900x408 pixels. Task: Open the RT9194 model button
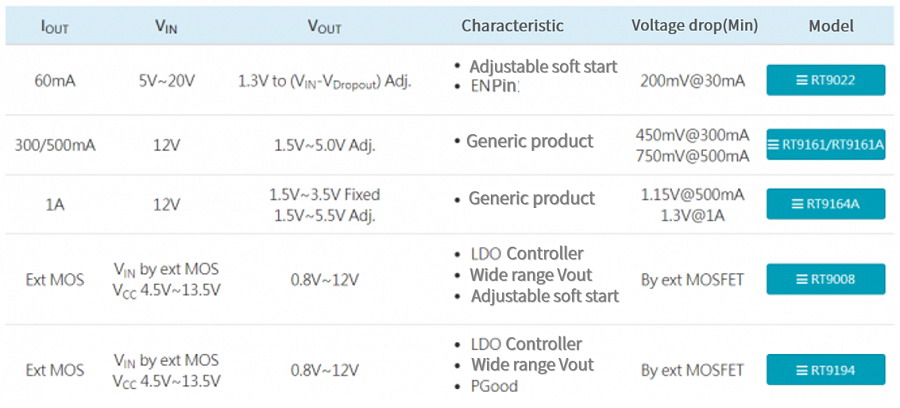[825, 370]
